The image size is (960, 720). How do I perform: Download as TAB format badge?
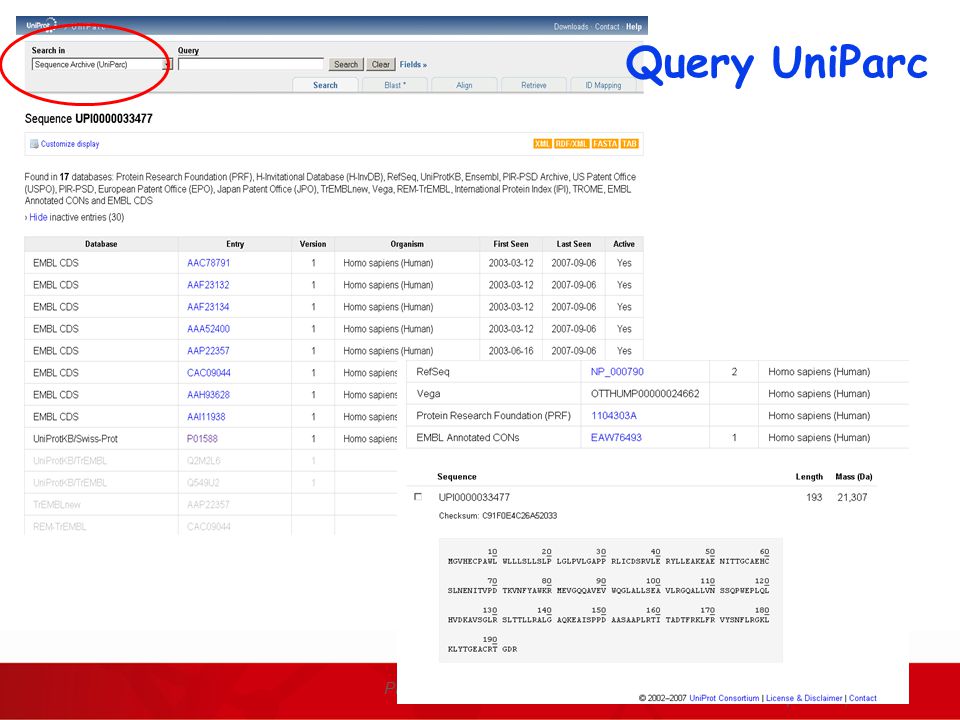(629, 144)
